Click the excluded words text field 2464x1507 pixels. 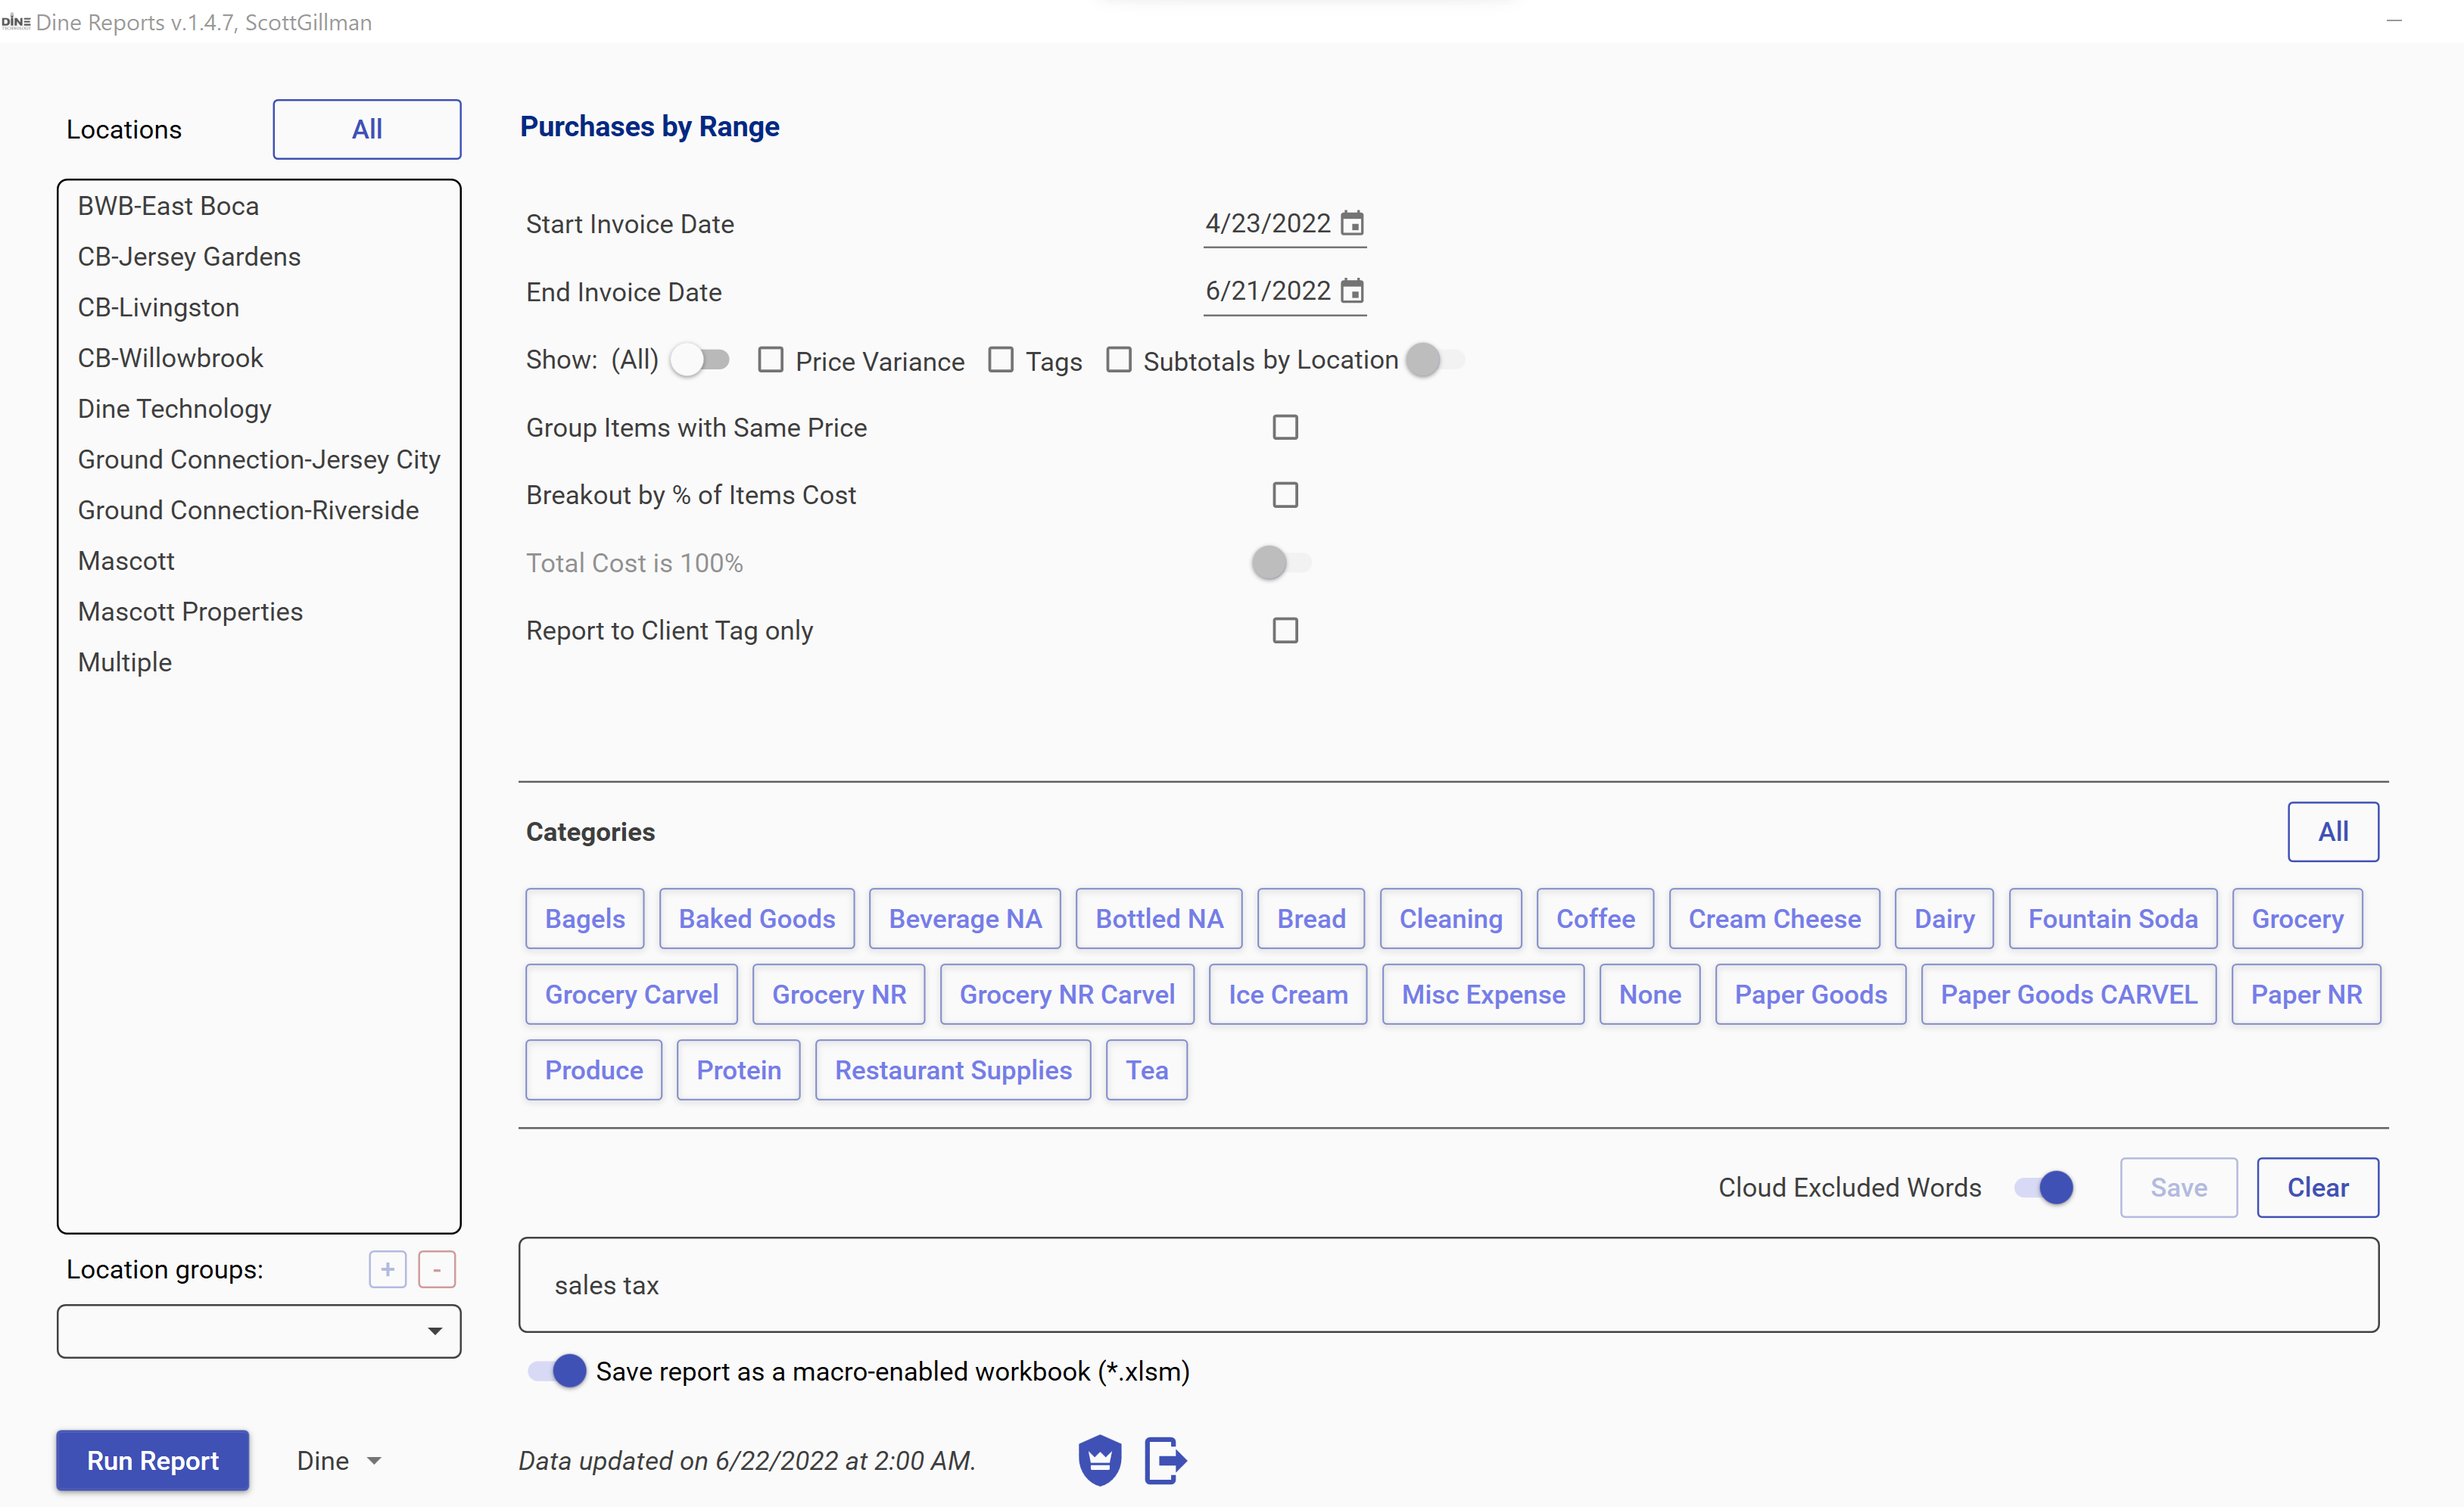point(1448,1285)
